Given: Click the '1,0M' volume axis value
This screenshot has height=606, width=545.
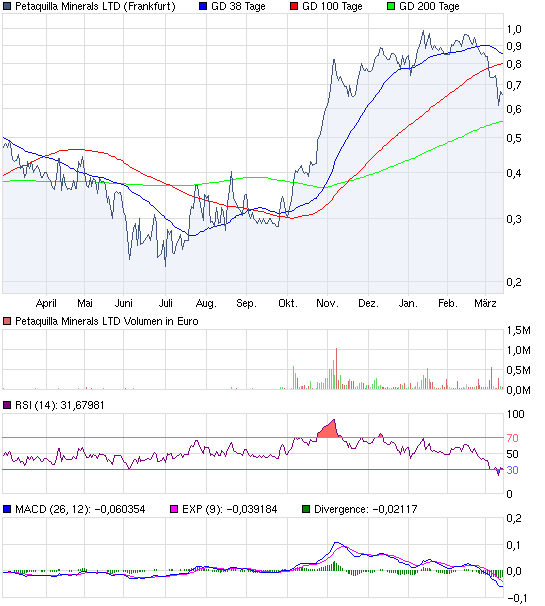Looking at the screenshot, I should (x=519, y=351).
